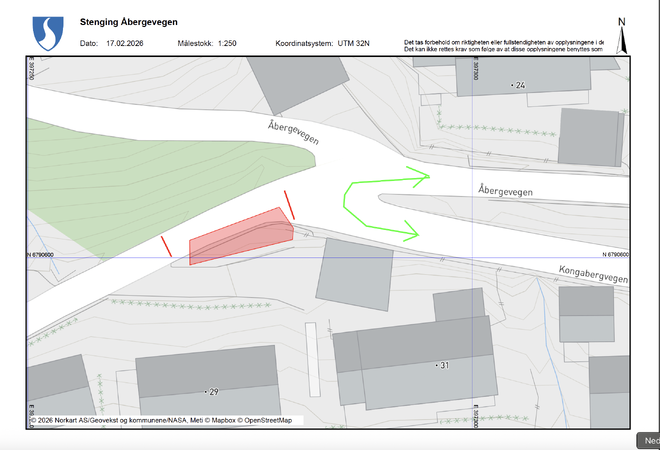Click the OpenStreetMap attribution text
The height and width of the screenshot is (450, 660).
coord(265,420)
